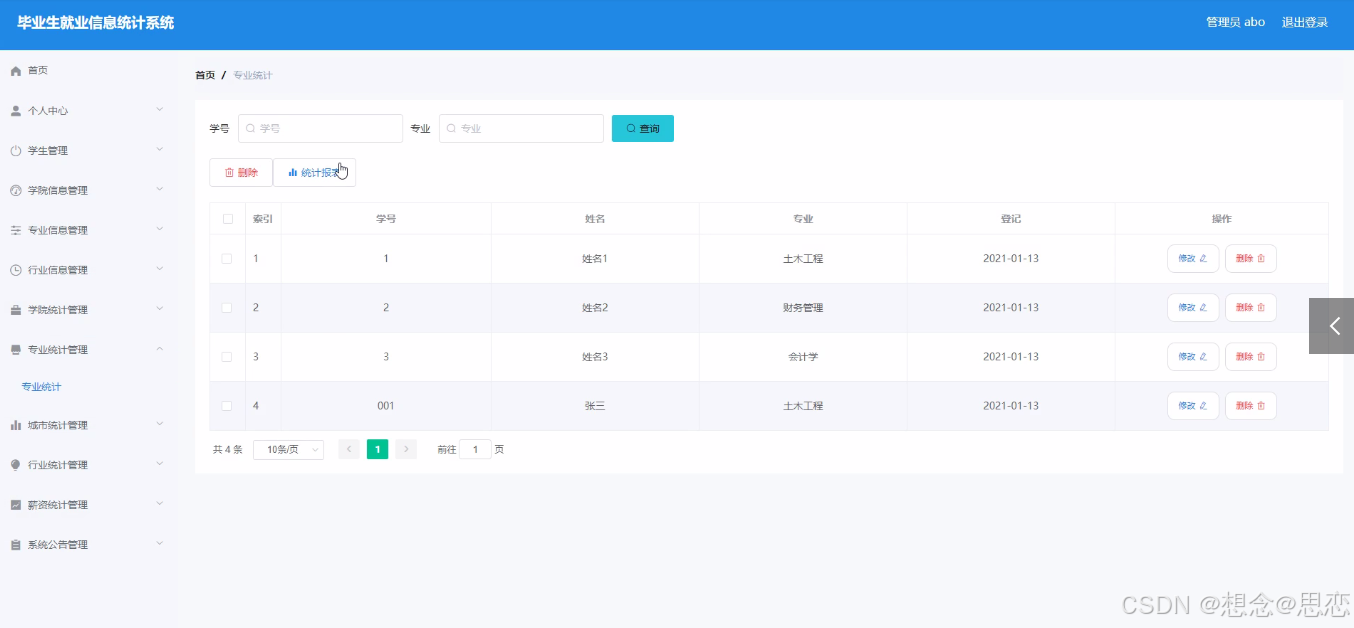Click the power icon for 学生管理
The image size is (1354, 628).
tap(16, 151)
